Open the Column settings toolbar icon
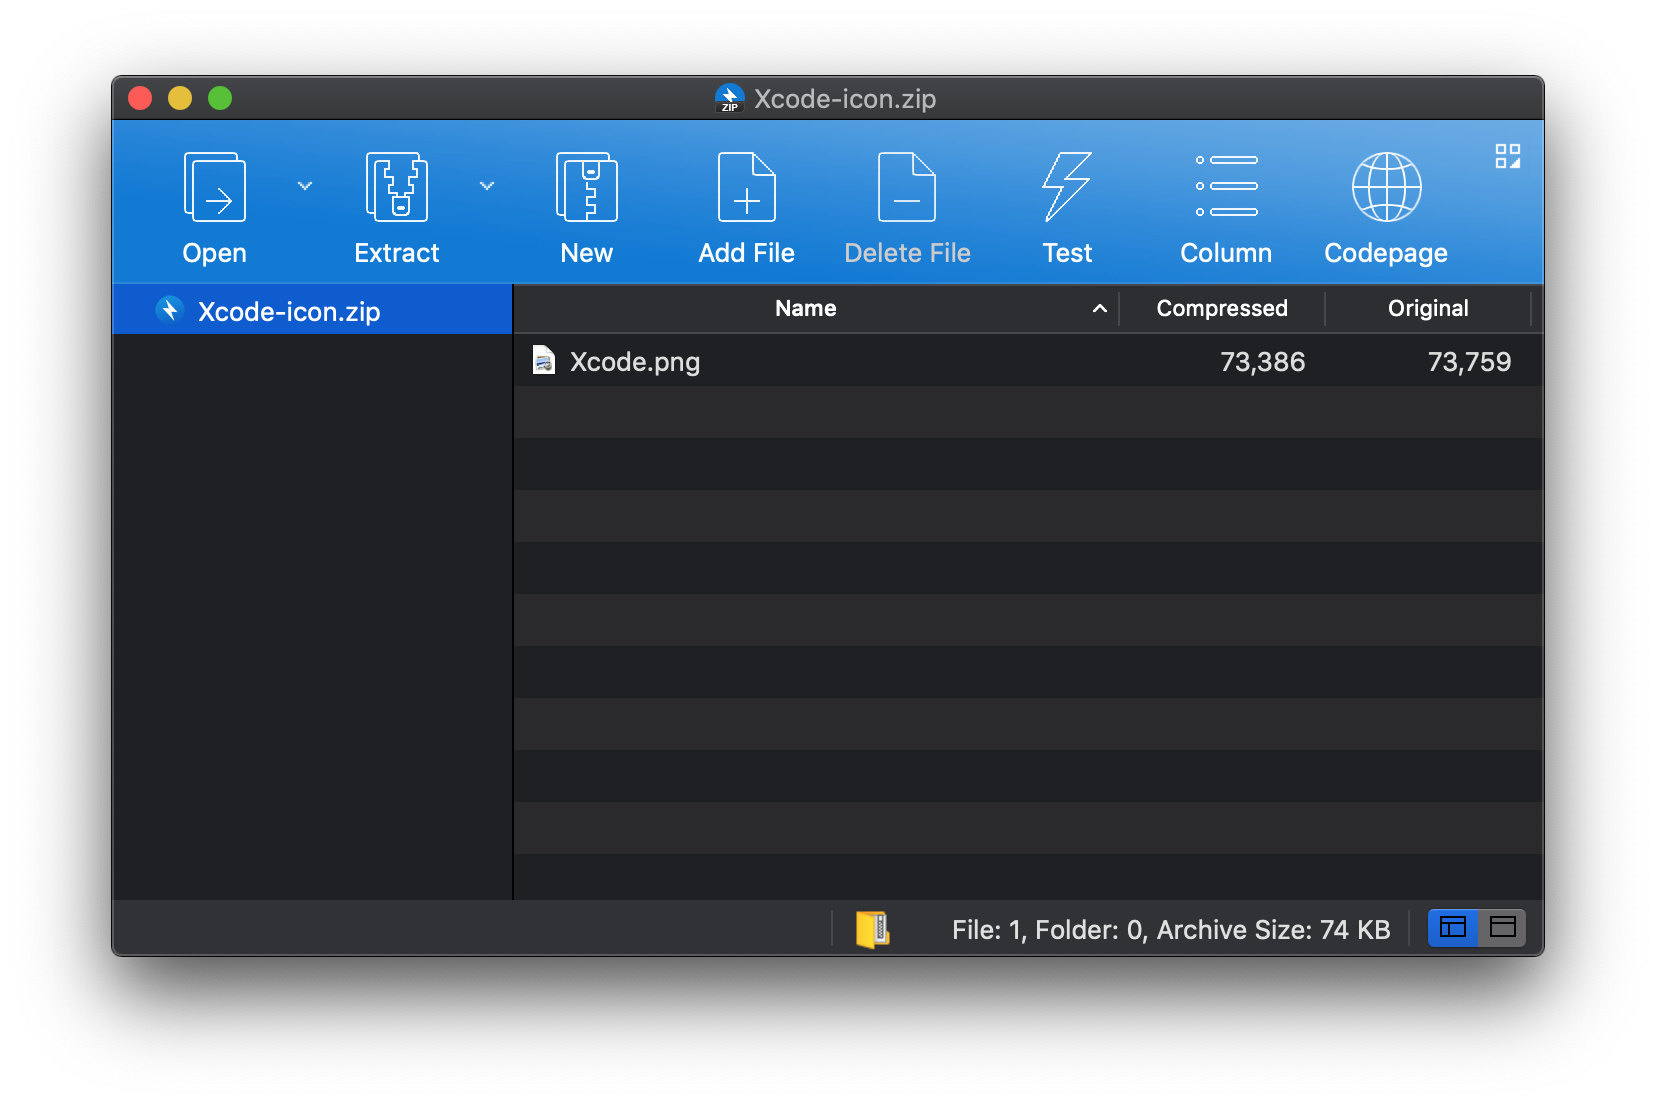This screenshot has width=1656, height=1104. [x=1226, y=186]
